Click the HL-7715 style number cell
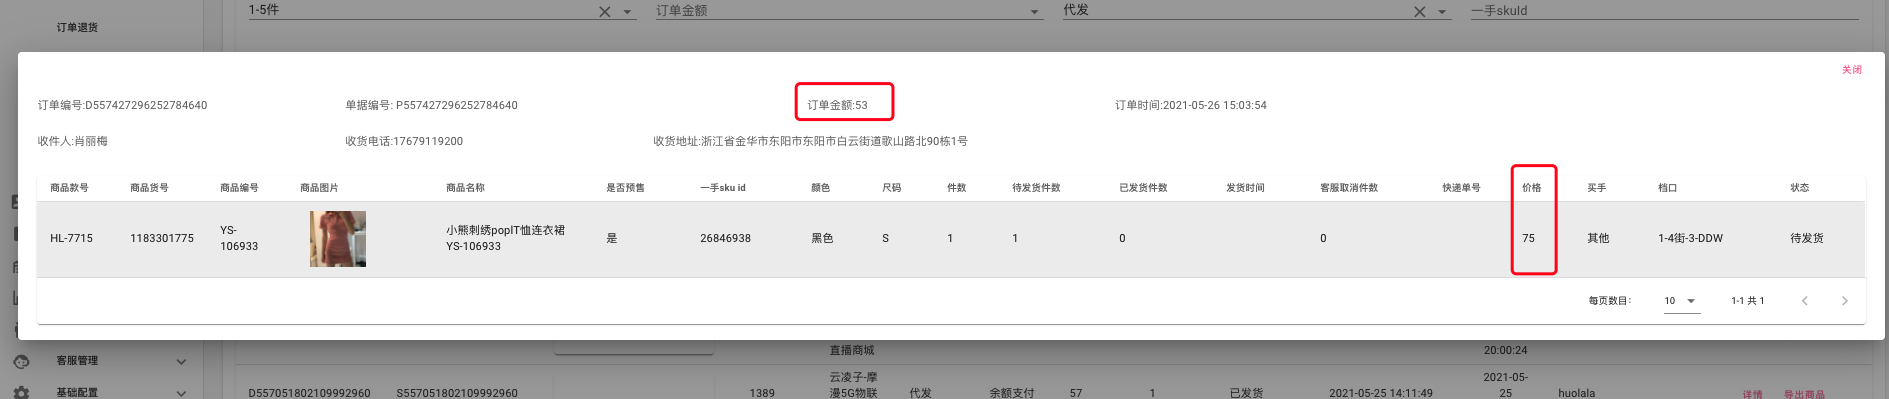Viewport: 1889px width, 399px height. tap(71, 239)
